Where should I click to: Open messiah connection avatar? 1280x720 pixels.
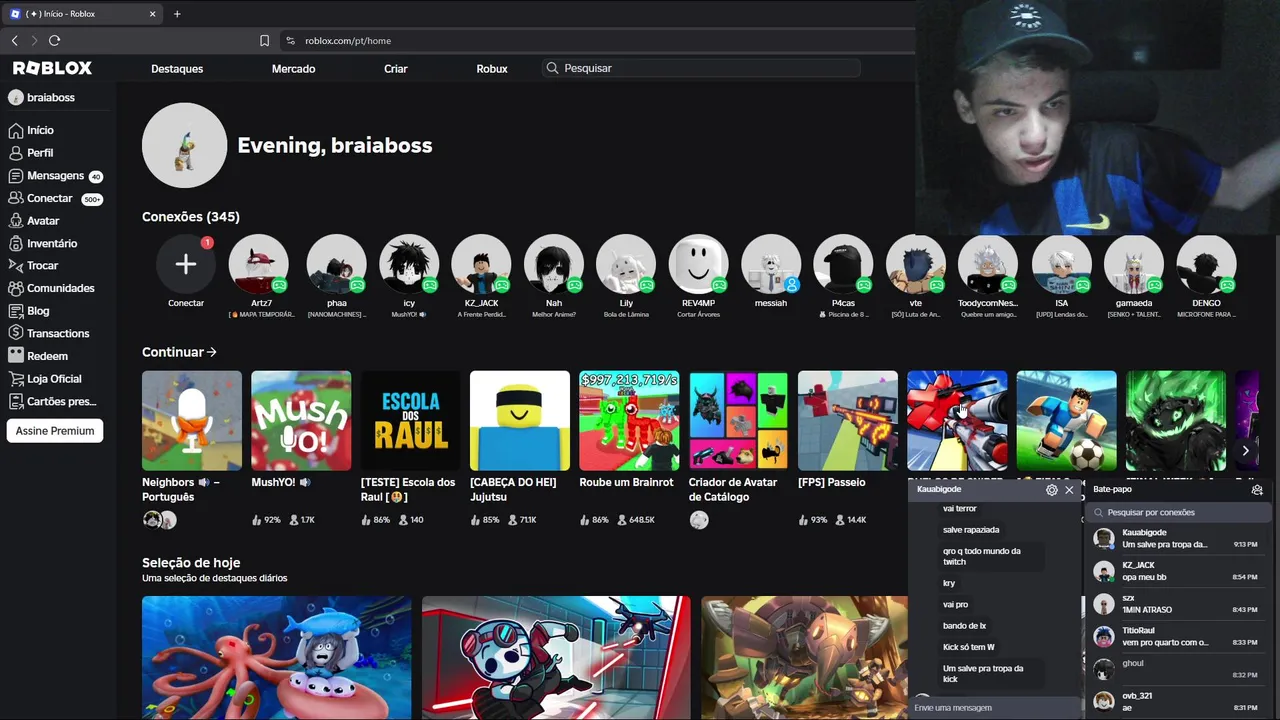pos(771,264)
